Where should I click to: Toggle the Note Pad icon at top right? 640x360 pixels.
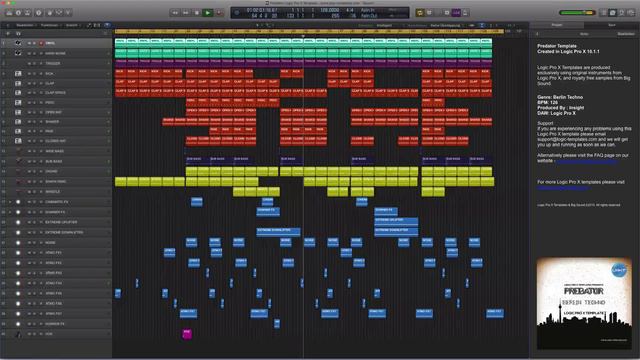613,13
